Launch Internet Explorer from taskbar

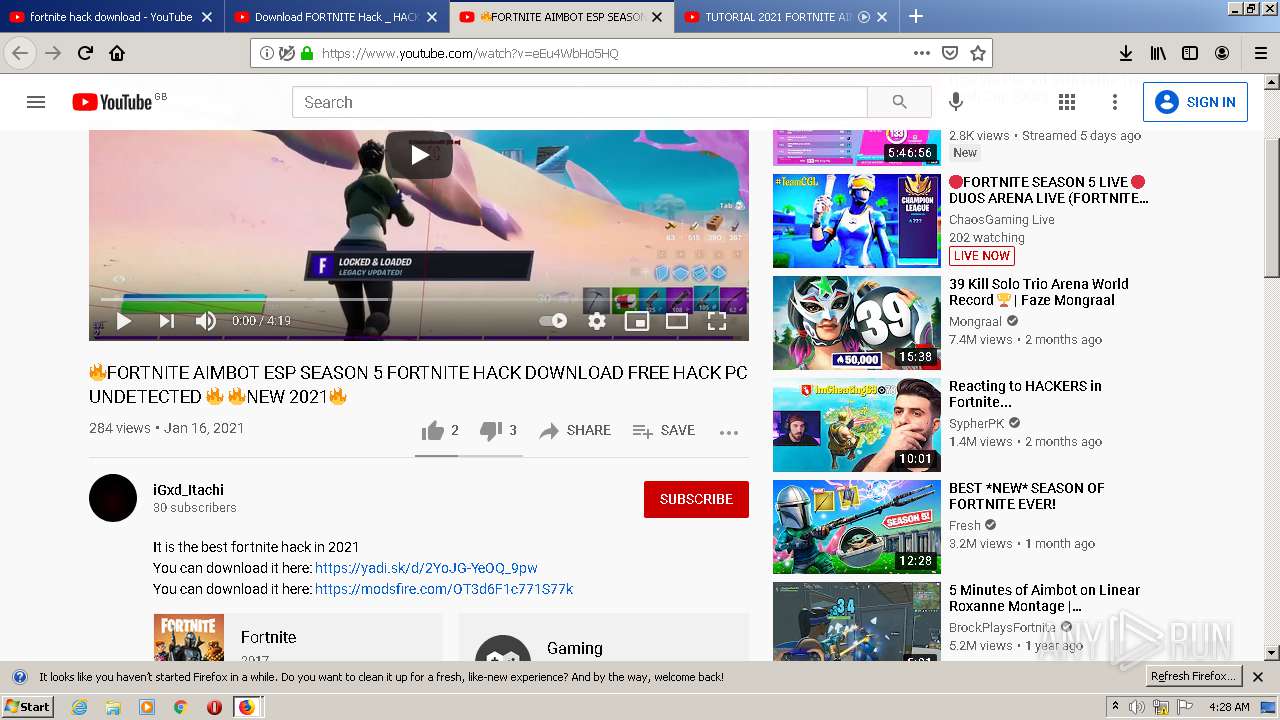pyautogui.click(x=79, y=707)
